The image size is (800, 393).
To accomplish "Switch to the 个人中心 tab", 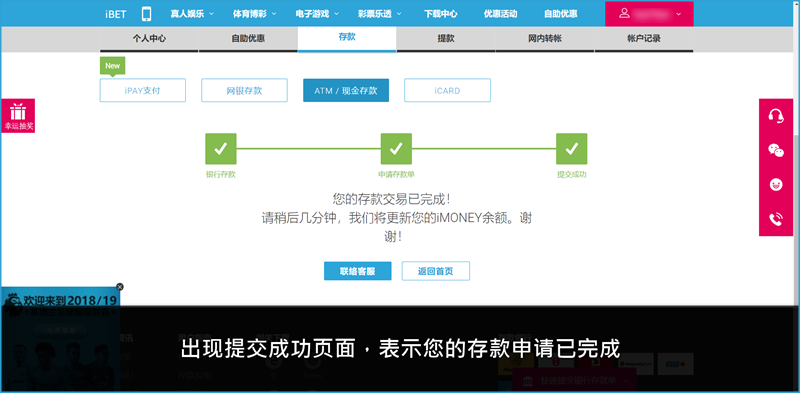I will click(149, 39).
